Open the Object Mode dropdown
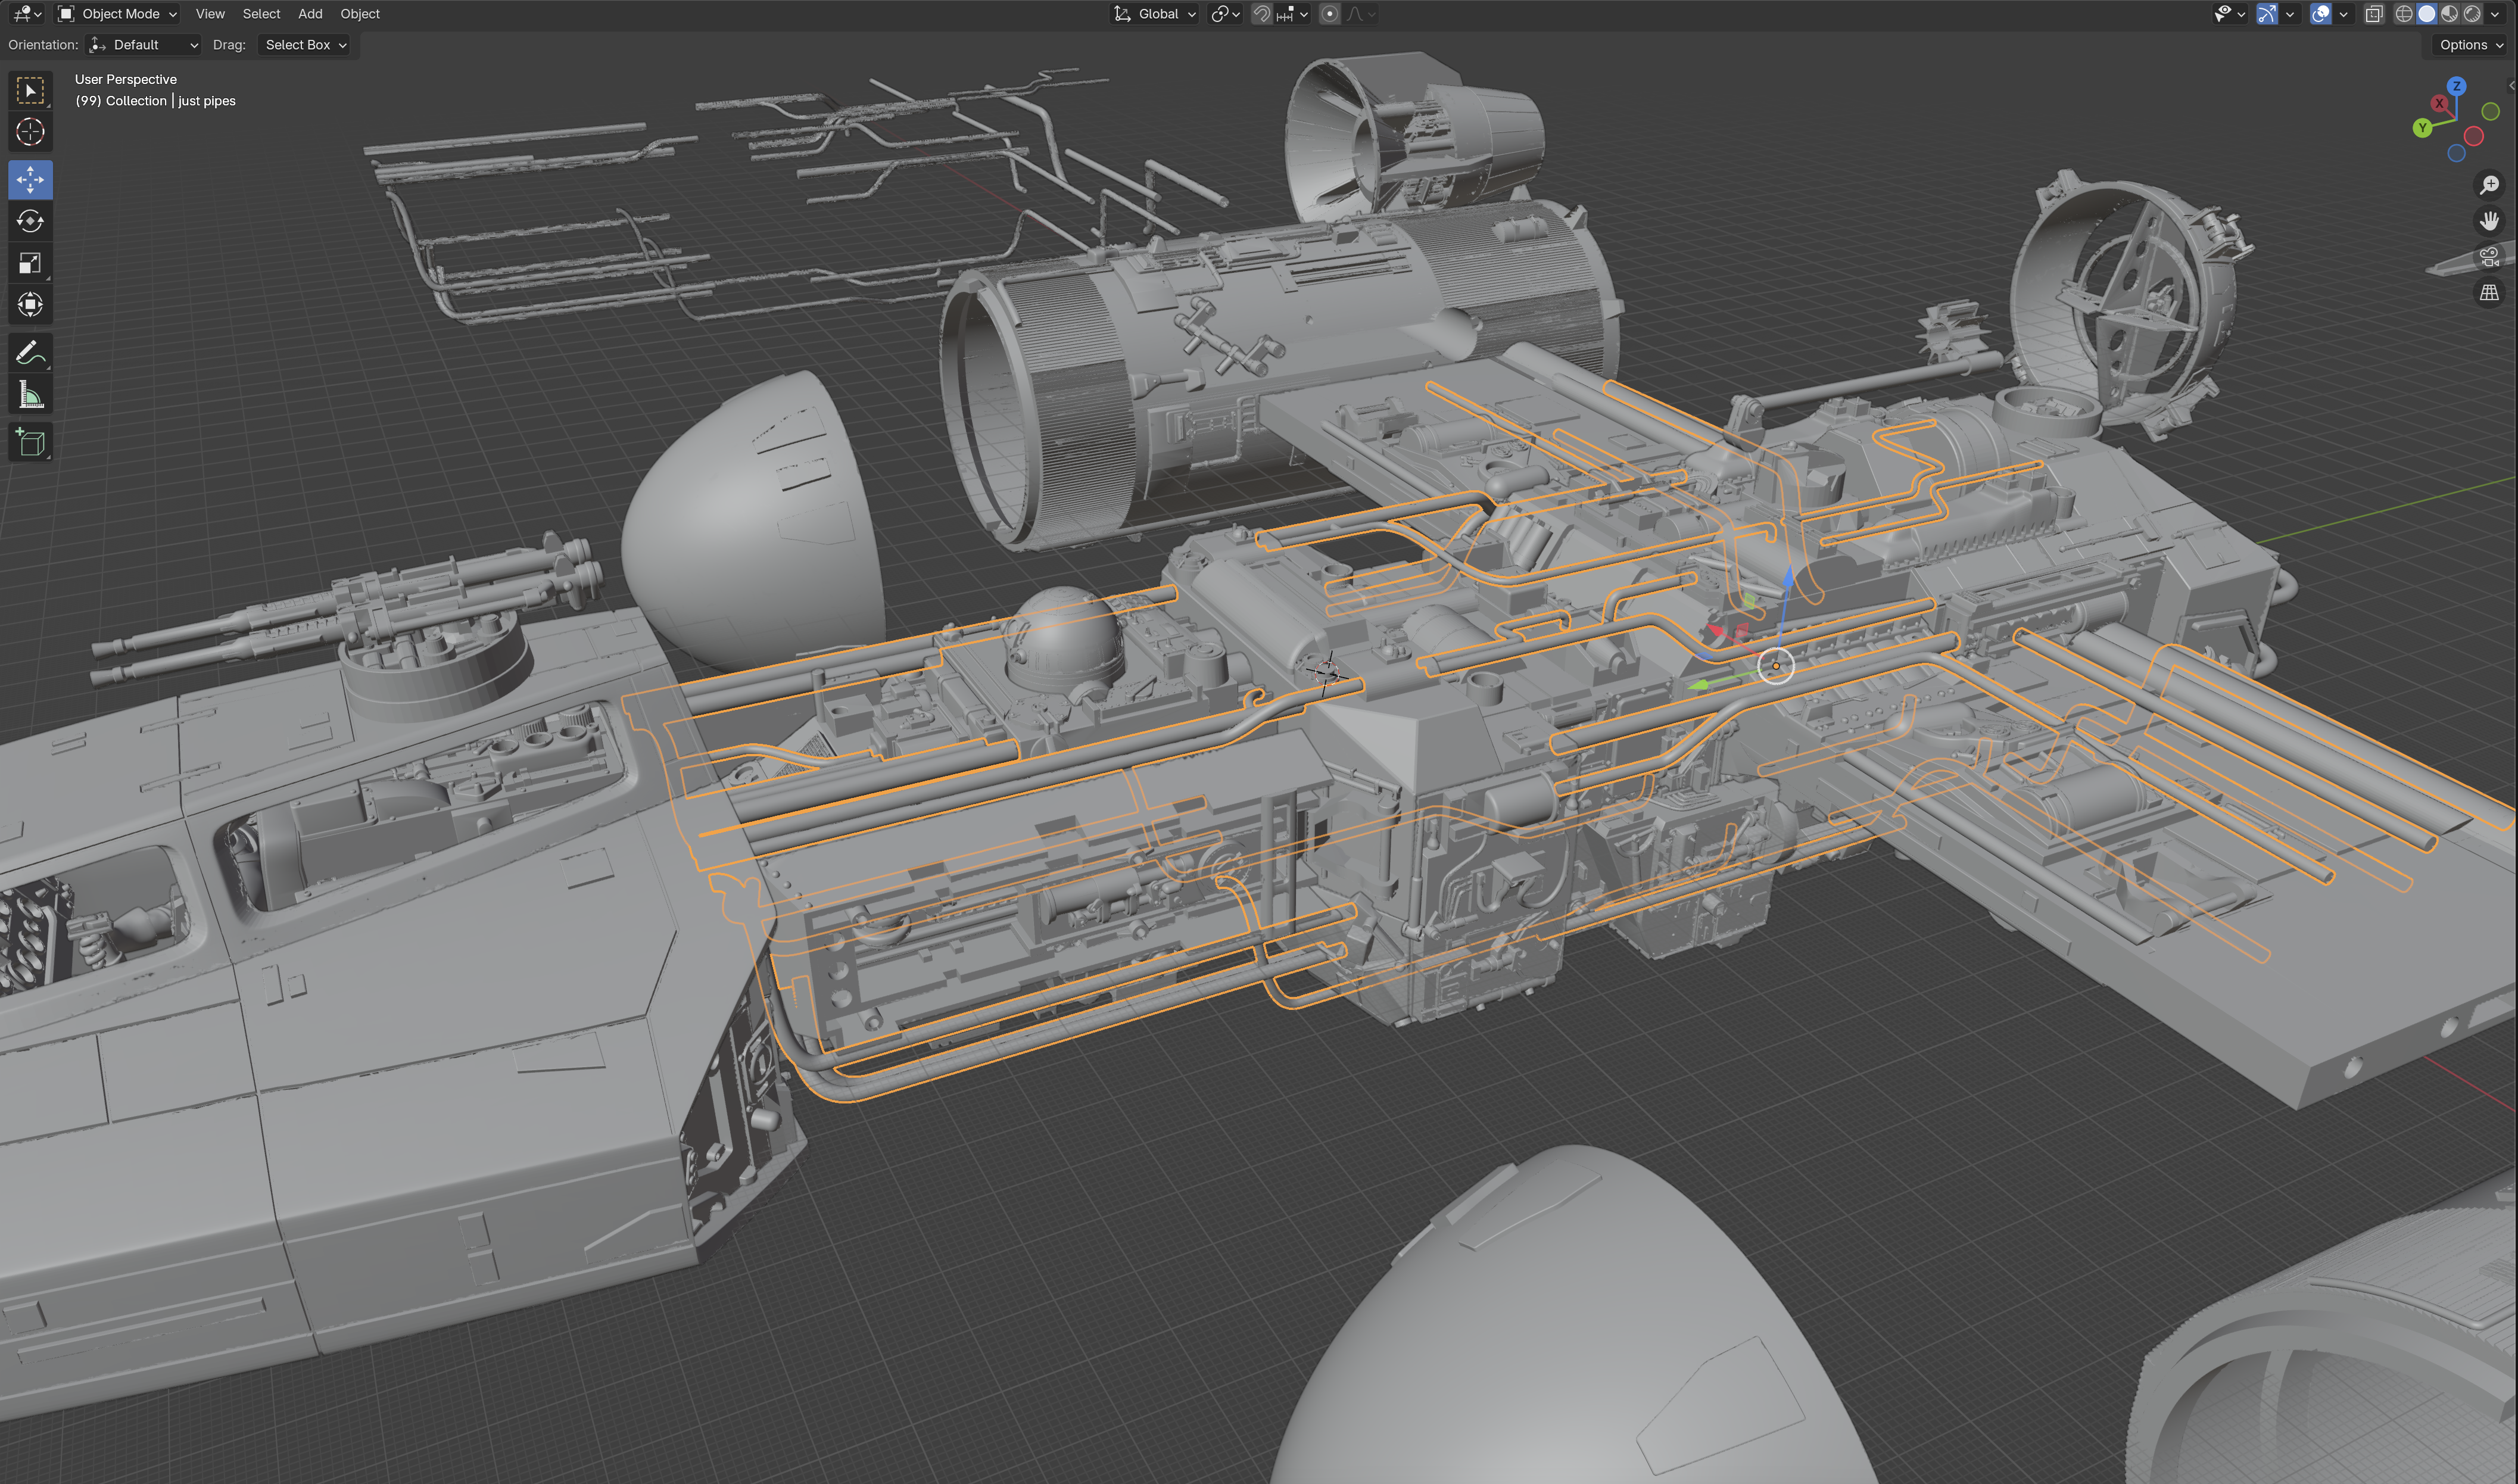 117,14
